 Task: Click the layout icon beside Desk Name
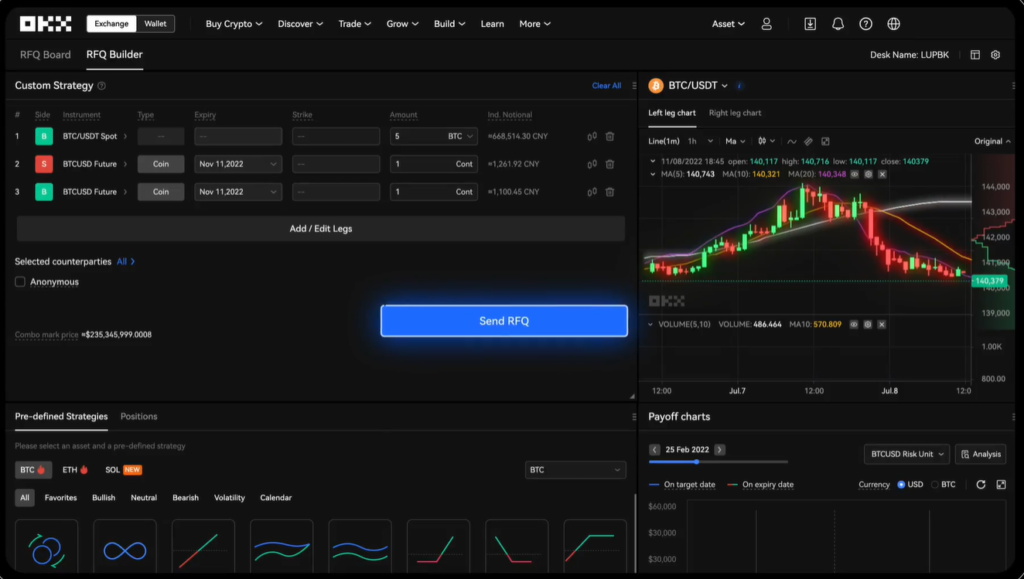pyautogui.click(x=975, y=55)
